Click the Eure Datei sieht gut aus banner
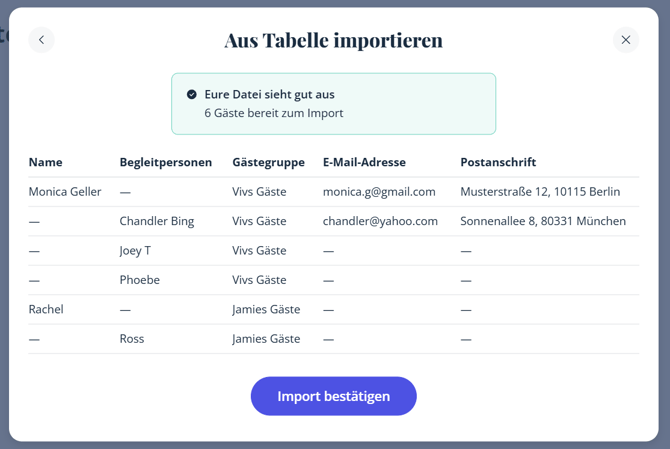 [x=333, y=104]
